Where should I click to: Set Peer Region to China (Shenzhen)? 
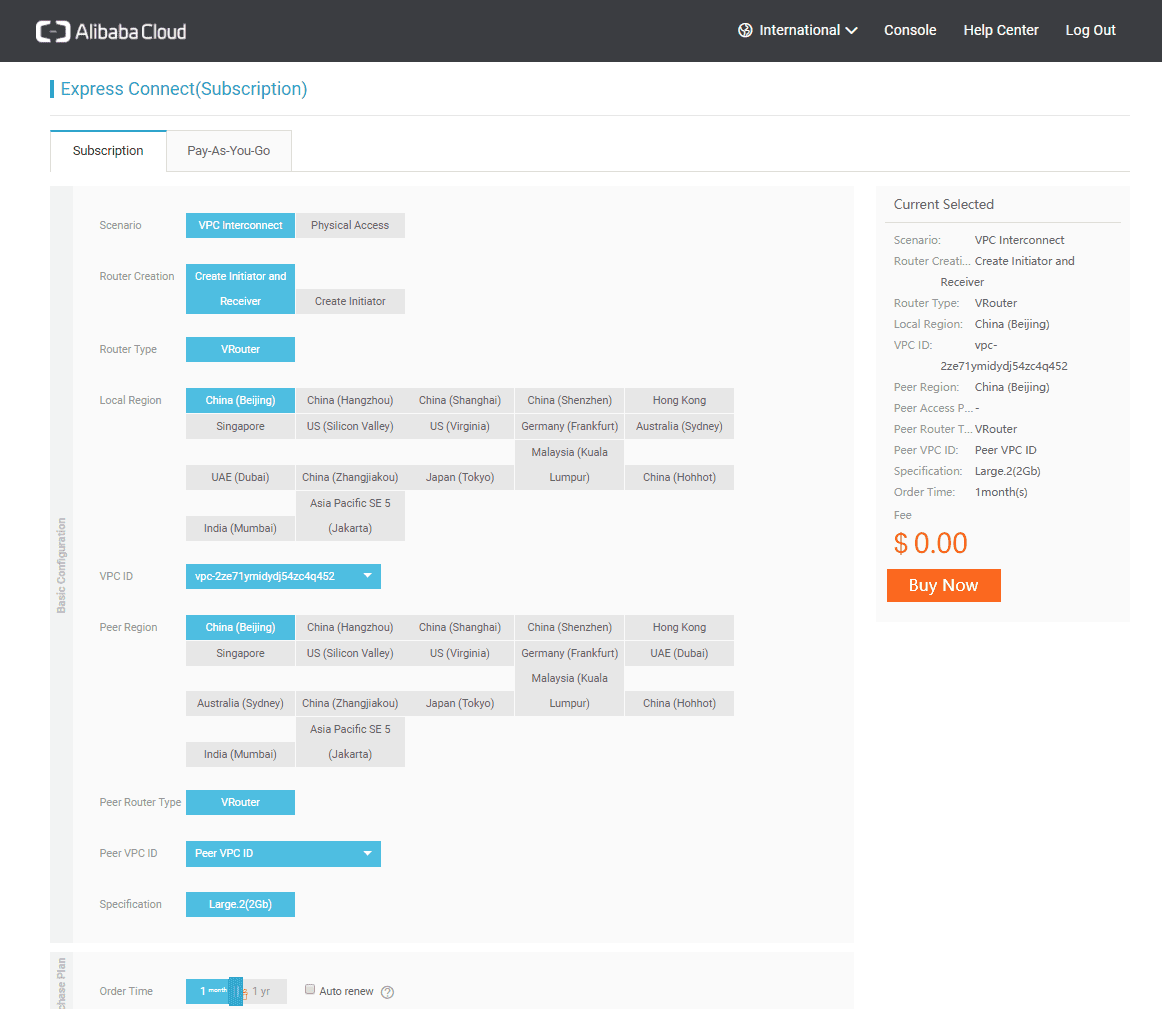tap(569, 627)
